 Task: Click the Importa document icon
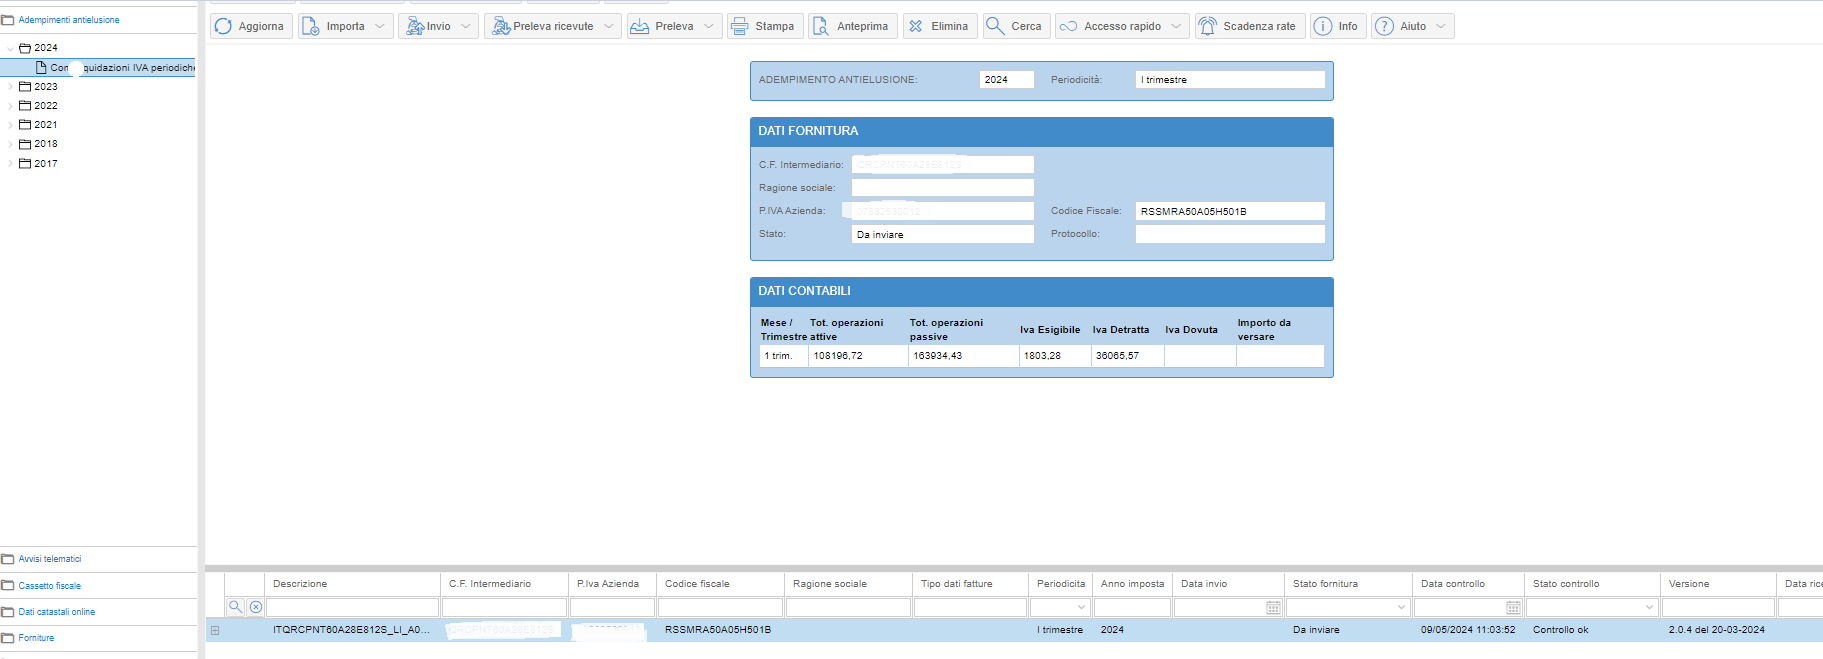tap(311, 26)
